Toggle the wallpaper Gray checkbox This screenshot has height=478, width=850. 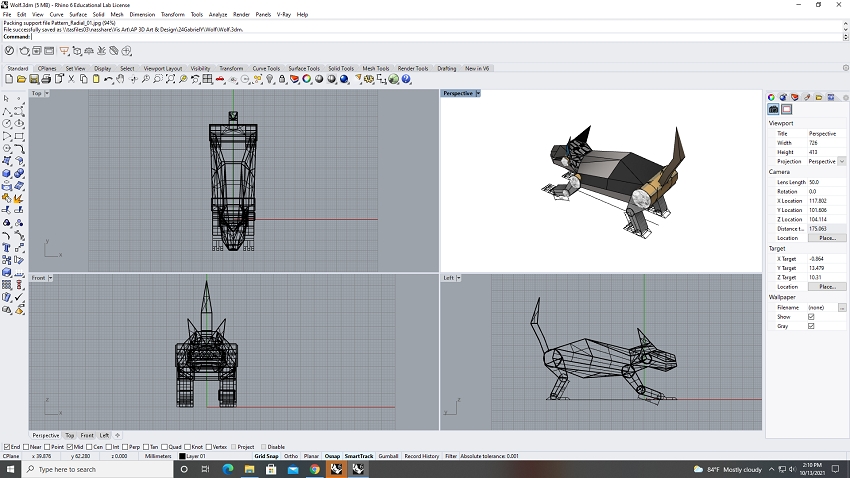click(x=811, y=326)
